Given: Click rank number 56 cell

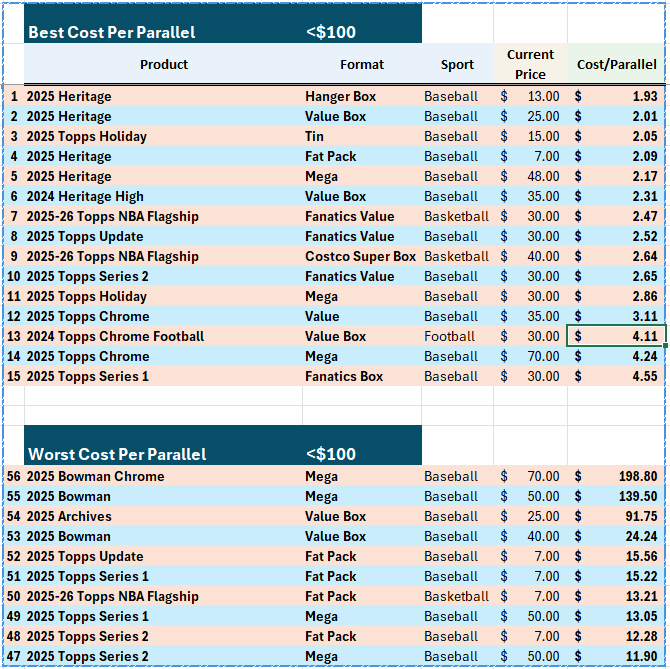Looking at the screenshot, I should 14,476.
